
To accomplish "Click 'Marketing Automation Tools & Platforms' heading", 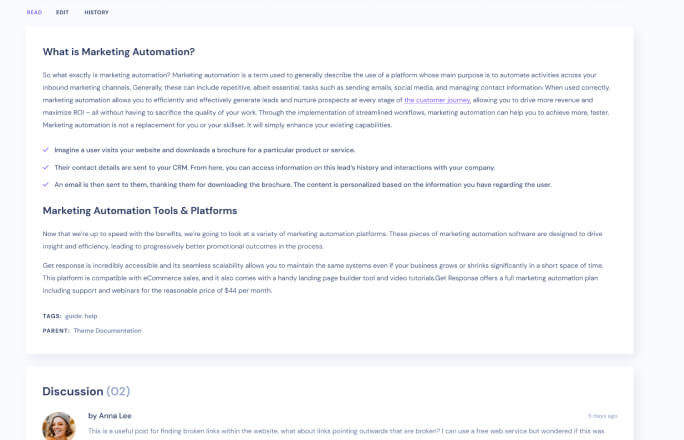I will 139,211.
